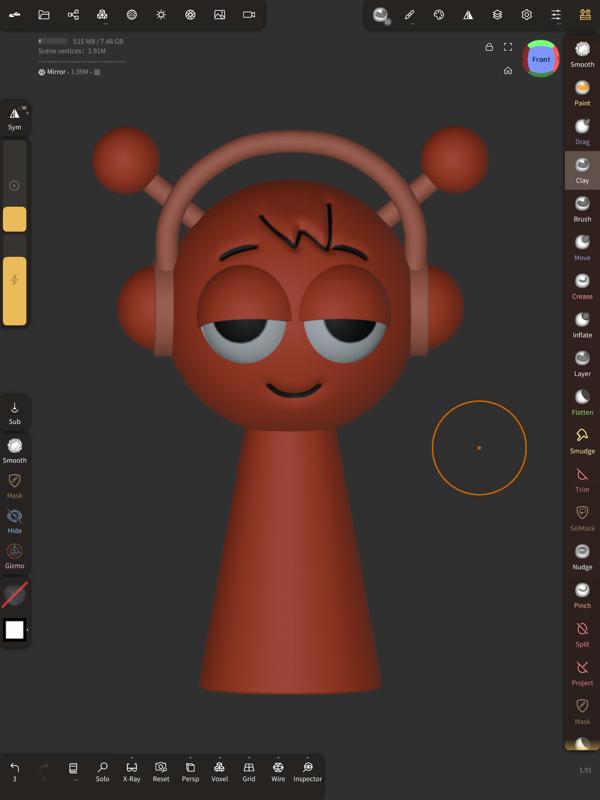Screen dimensions: 600x800
Task: Open the topology menu
Action: coord(102,15)
